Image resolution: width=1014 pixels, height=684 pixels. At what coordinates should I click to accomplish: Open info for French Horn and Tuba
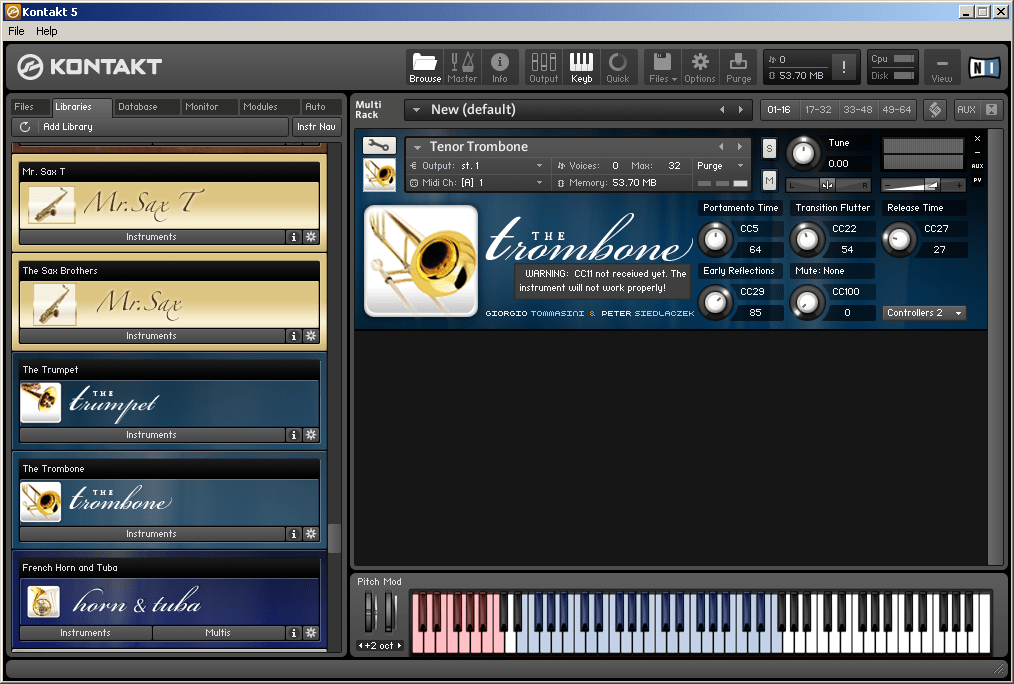pyautogui.click(x=294, y=632)
